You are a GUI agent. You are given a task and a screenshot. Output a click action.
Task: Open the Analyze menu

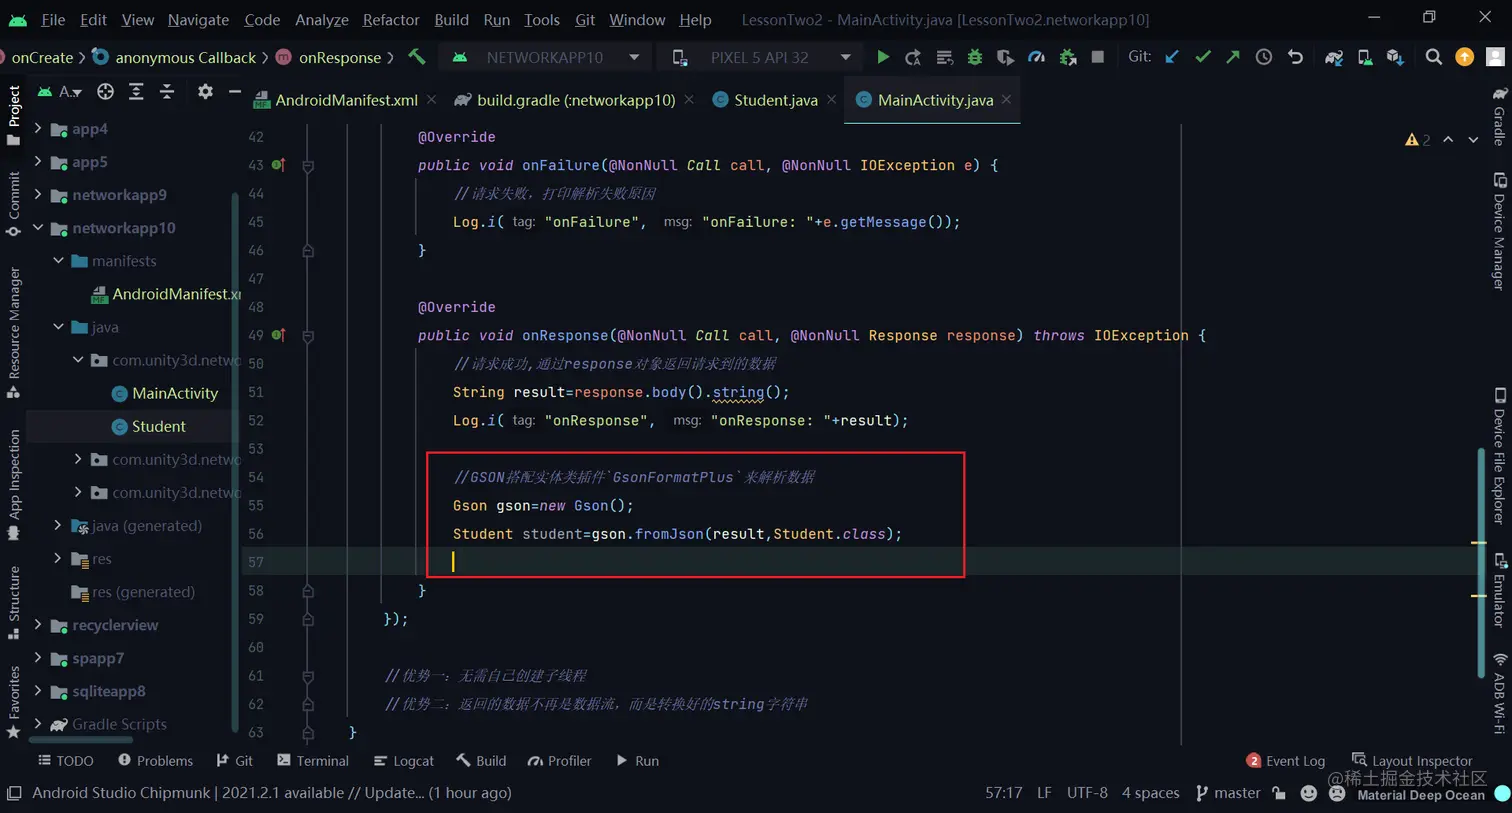pyautogui.click(x=322, y=19)
